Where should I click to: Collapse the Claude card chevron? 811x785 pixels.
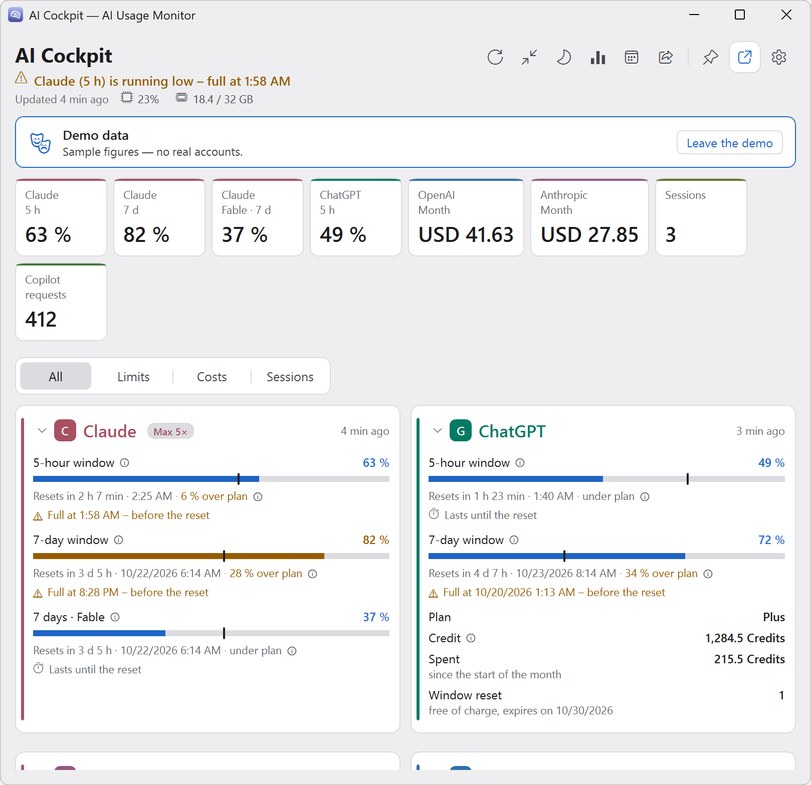[x=42, y=430]
